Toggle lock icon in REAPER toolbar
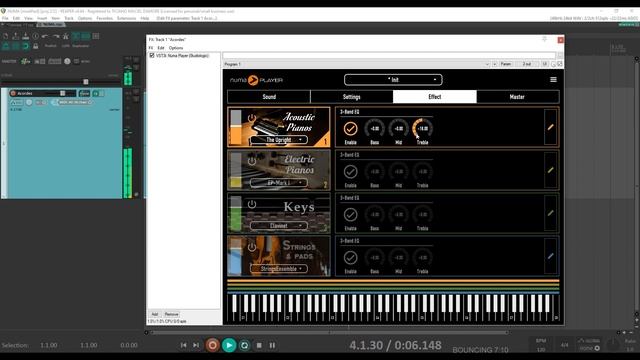Image resolution: width=640 pixels, height=360 pixels. click(36, 46)
